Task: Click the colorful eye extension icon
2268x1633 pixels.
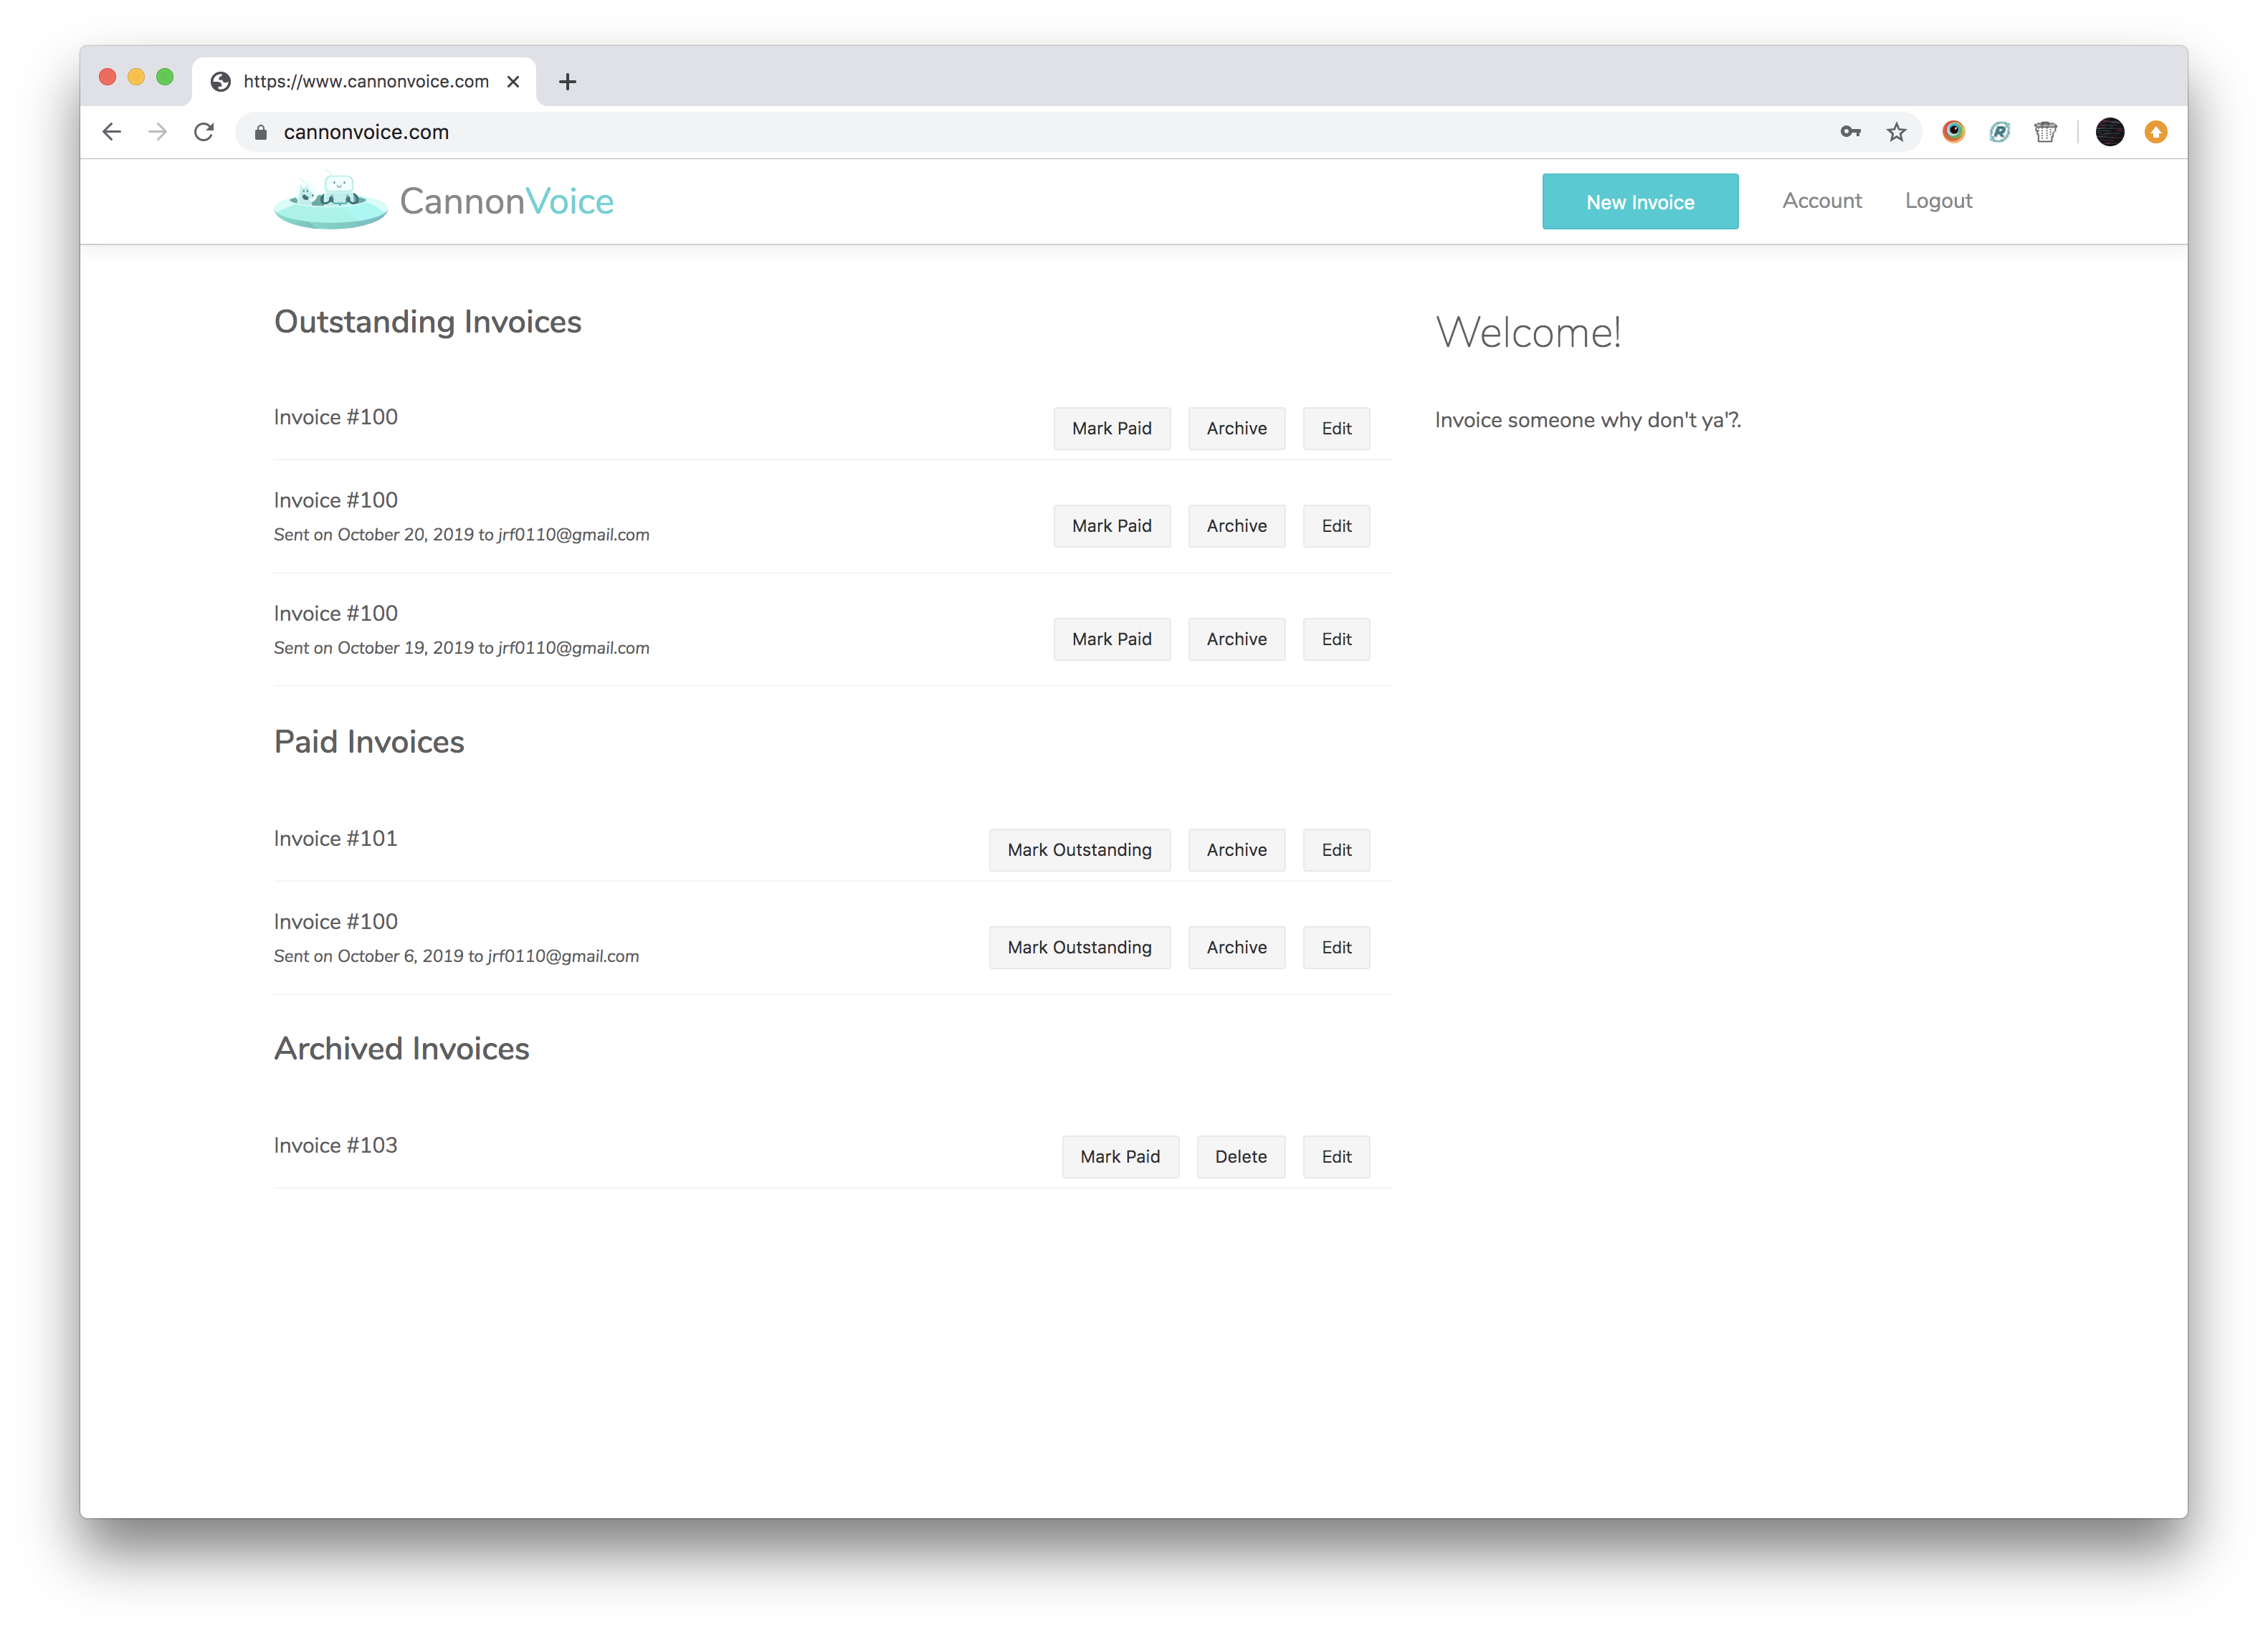Action: [x=1953, y=132]
